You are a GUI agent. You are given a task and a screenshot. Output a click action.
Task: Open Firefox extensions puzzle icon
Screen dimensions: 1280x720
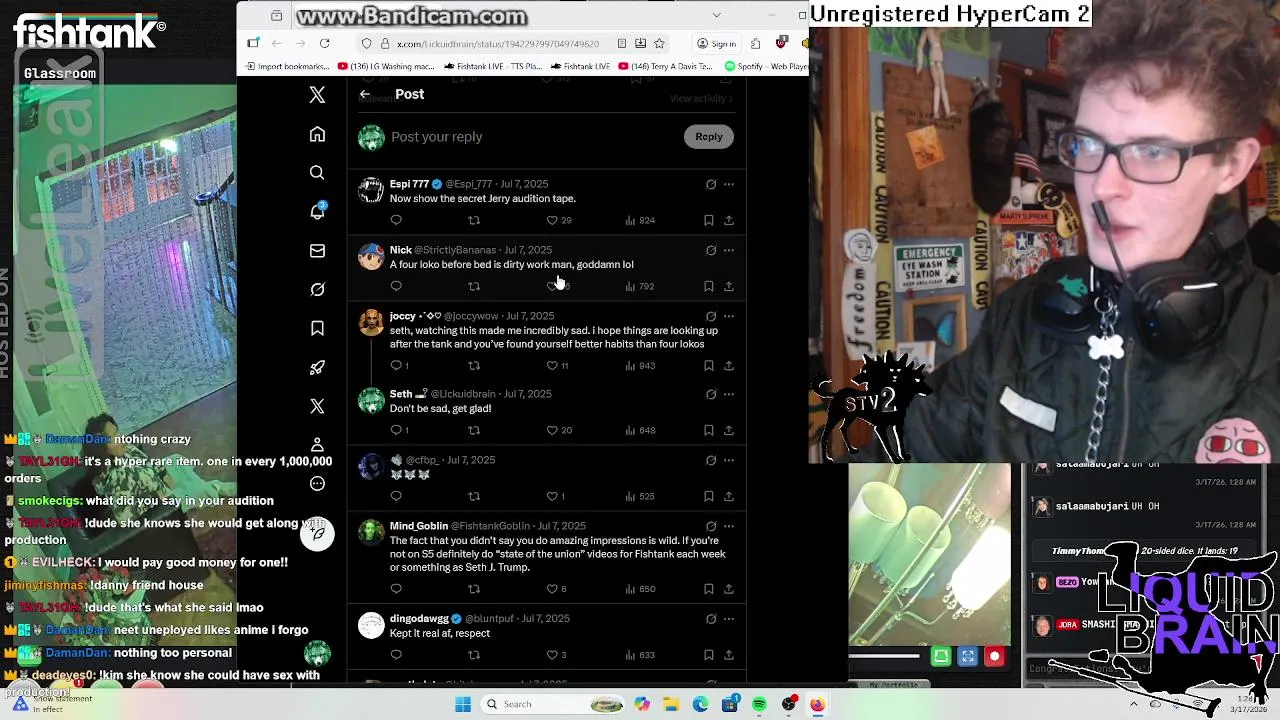tap(755, 43)
